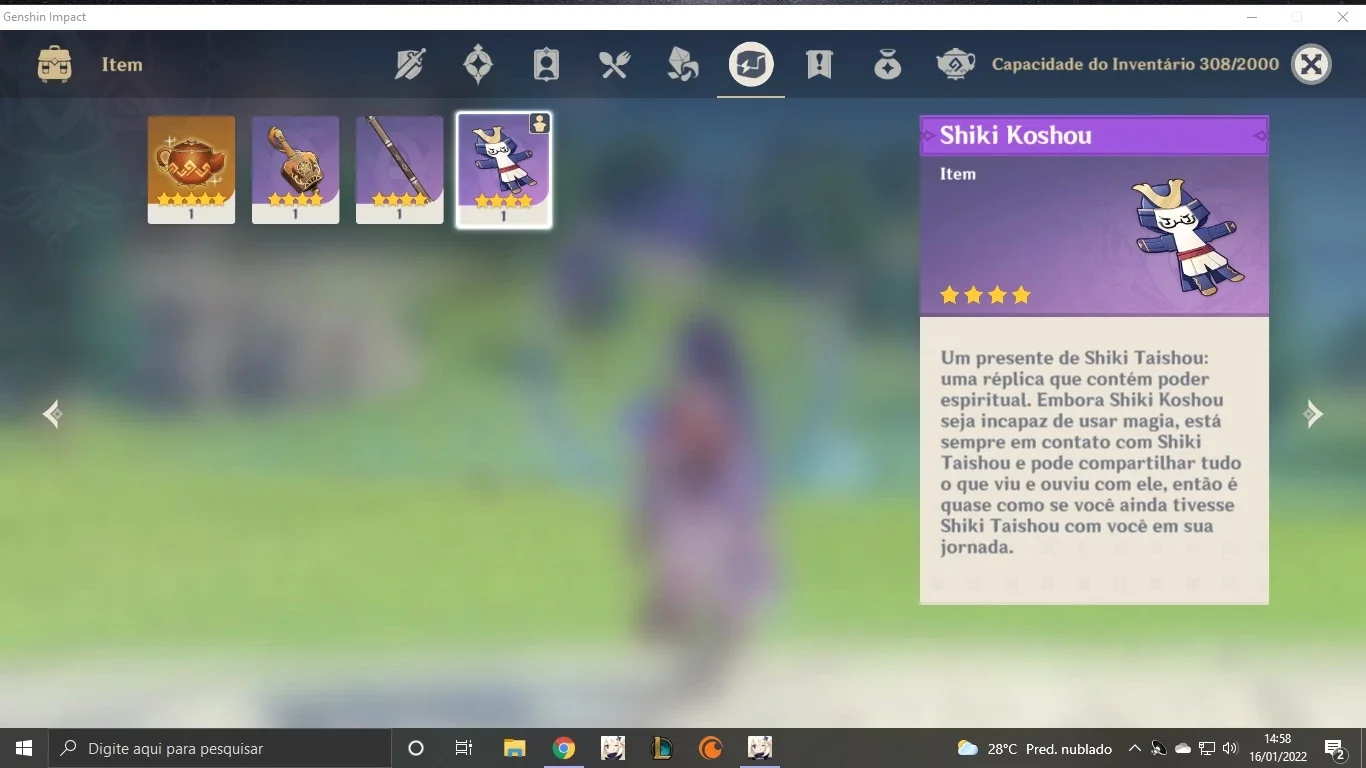Switch to Google Chrome on the taskbar

pos(564,748)
